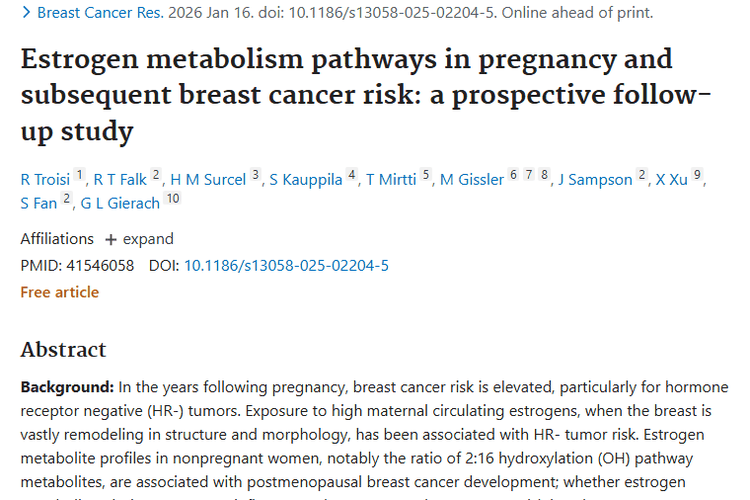Open author X Xu link
This screenshot has width=750, height=500.
point(672,179)
